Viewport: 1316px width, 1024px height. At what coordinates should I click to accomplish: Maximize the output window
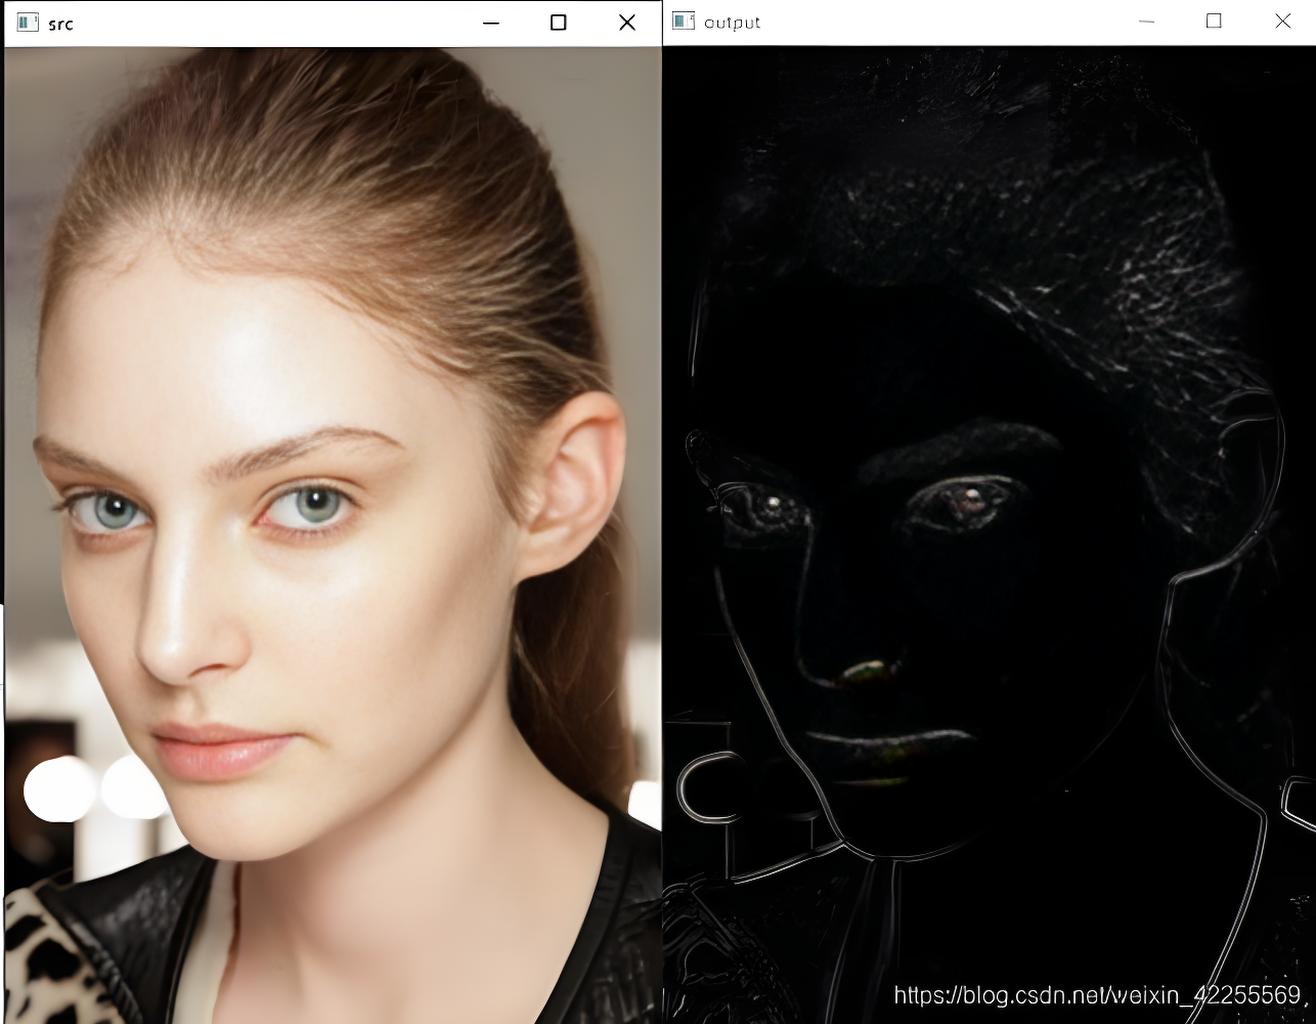click(1214, 21)
